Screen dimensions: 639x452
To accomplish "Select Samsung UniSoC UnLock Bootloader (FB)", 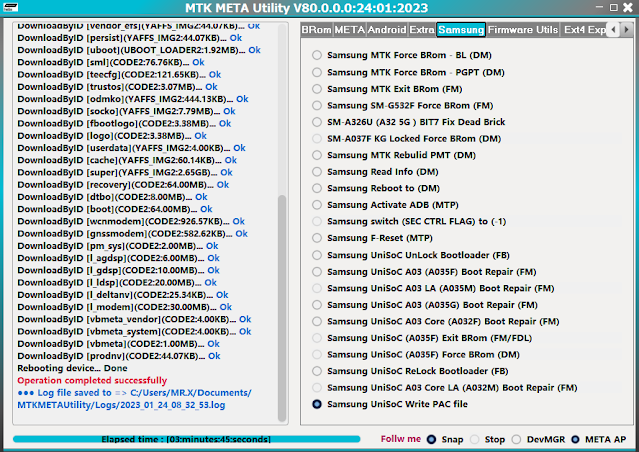I will [x=411, y=255].
